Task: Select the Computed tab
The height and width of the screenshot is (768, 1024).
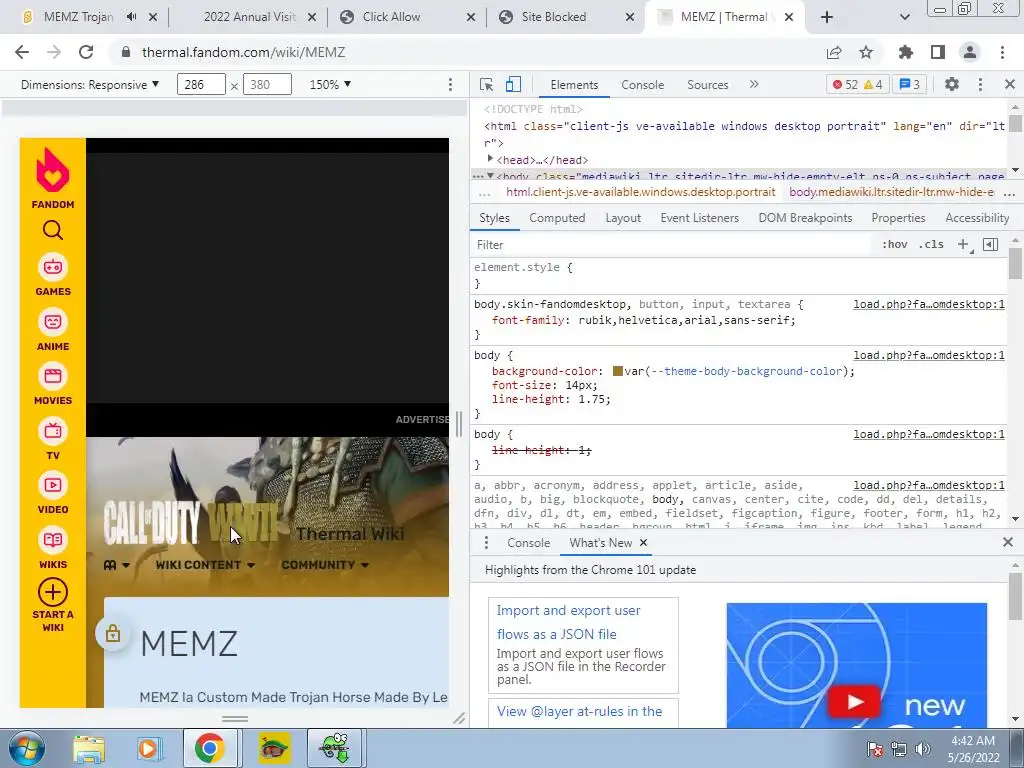Action: [x=557, y=218]
